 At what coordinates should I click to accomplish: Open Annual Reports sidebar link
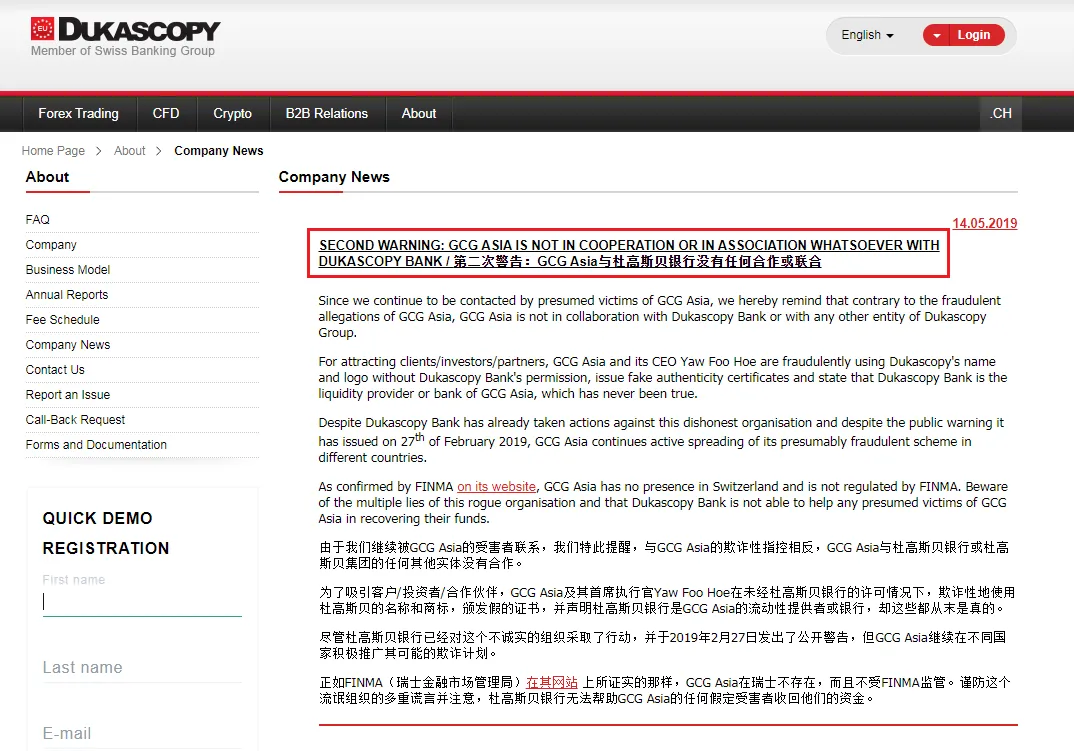click(x=66, y=295)
